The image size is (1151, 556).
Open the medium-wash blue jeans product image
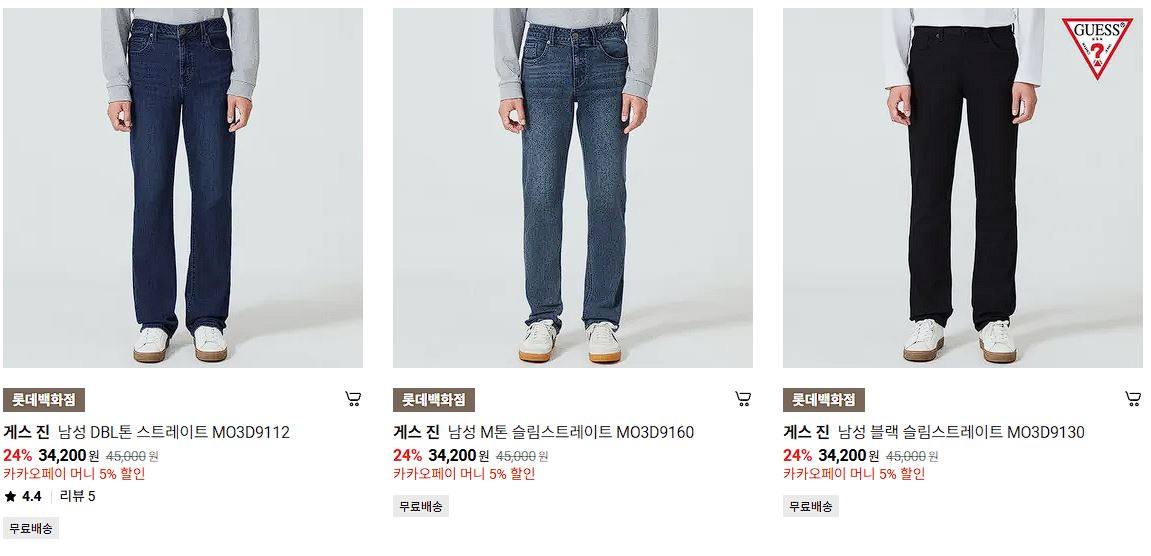pos(573,188)
